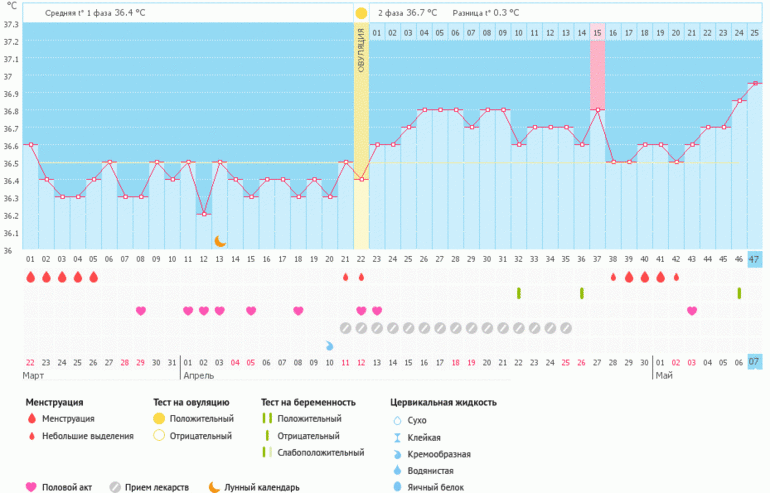Viewport: 770px width, 493px height.
Task: Click the orange moon icon in the chart
Action: click(220, 241)
